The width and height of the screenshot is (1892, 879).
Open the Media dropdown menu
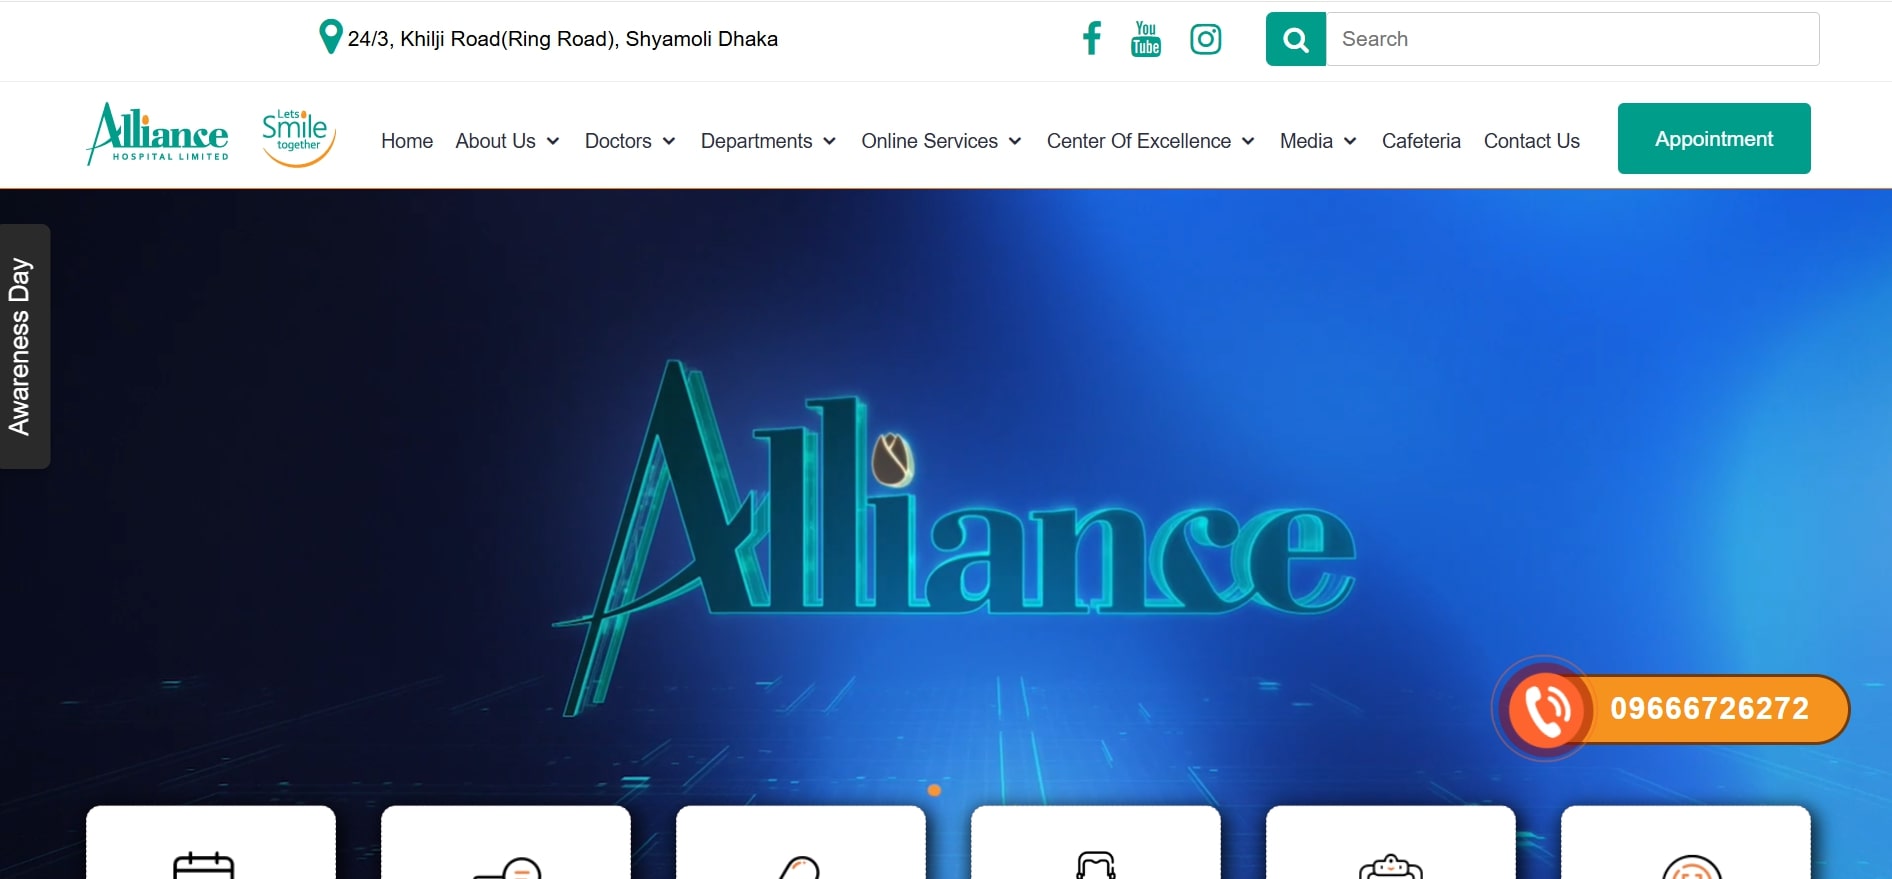tap(1318, 141)
